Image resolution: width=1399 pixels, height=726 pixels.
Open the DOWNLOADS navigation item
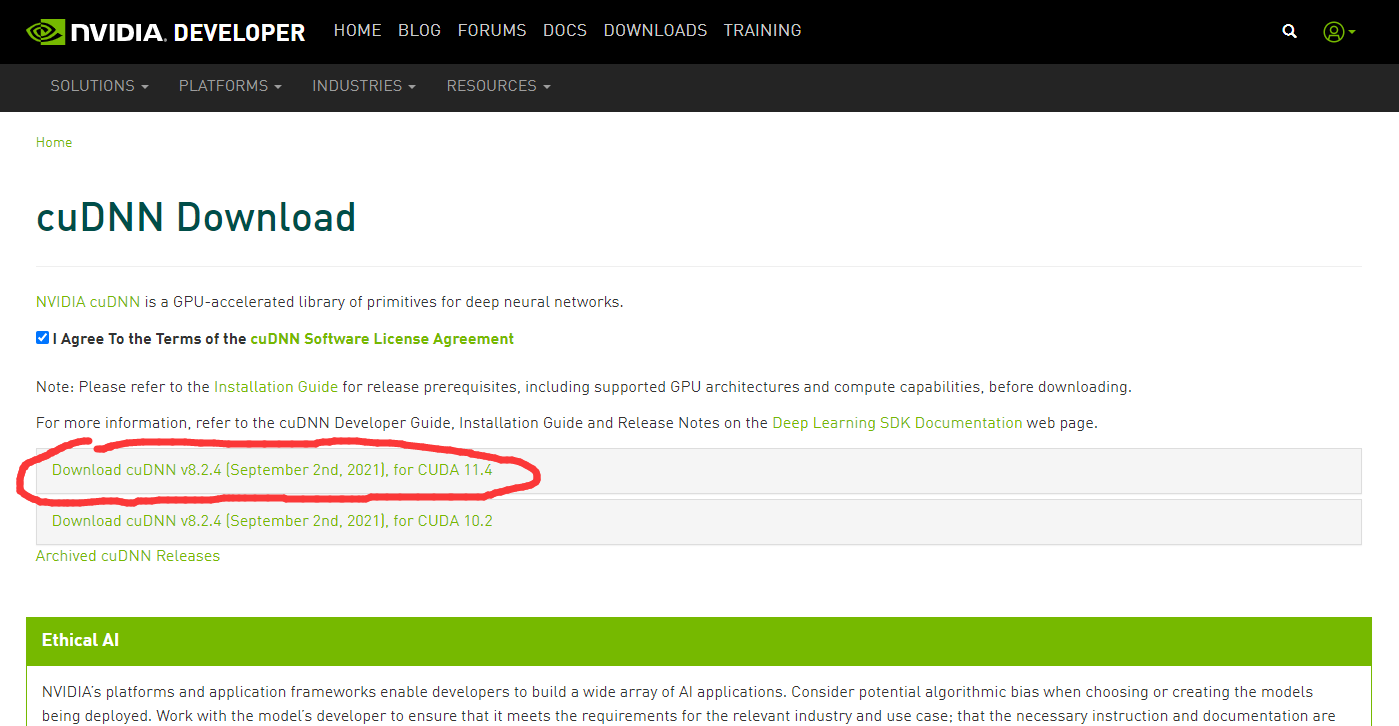[655, 31]
